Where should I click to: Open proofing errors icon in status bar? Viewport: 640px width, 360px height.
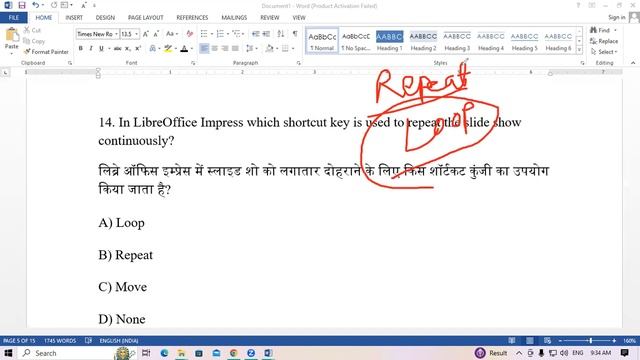tap(88, 340)
